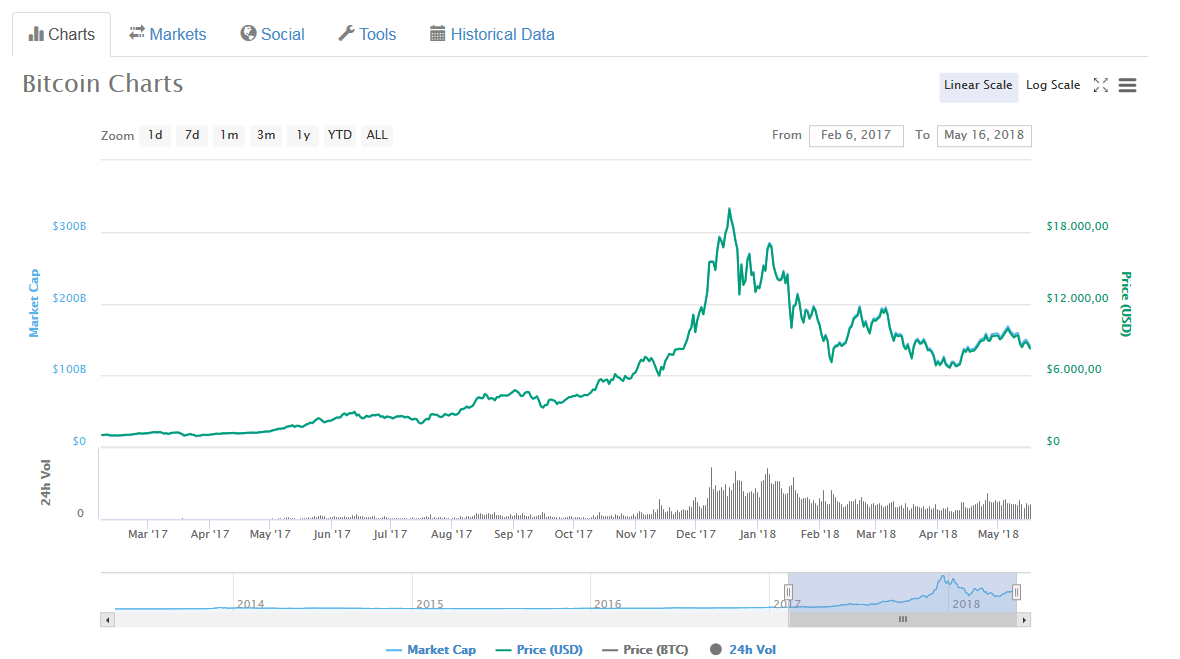Click the 2014 label in navigator

[251, 604]
